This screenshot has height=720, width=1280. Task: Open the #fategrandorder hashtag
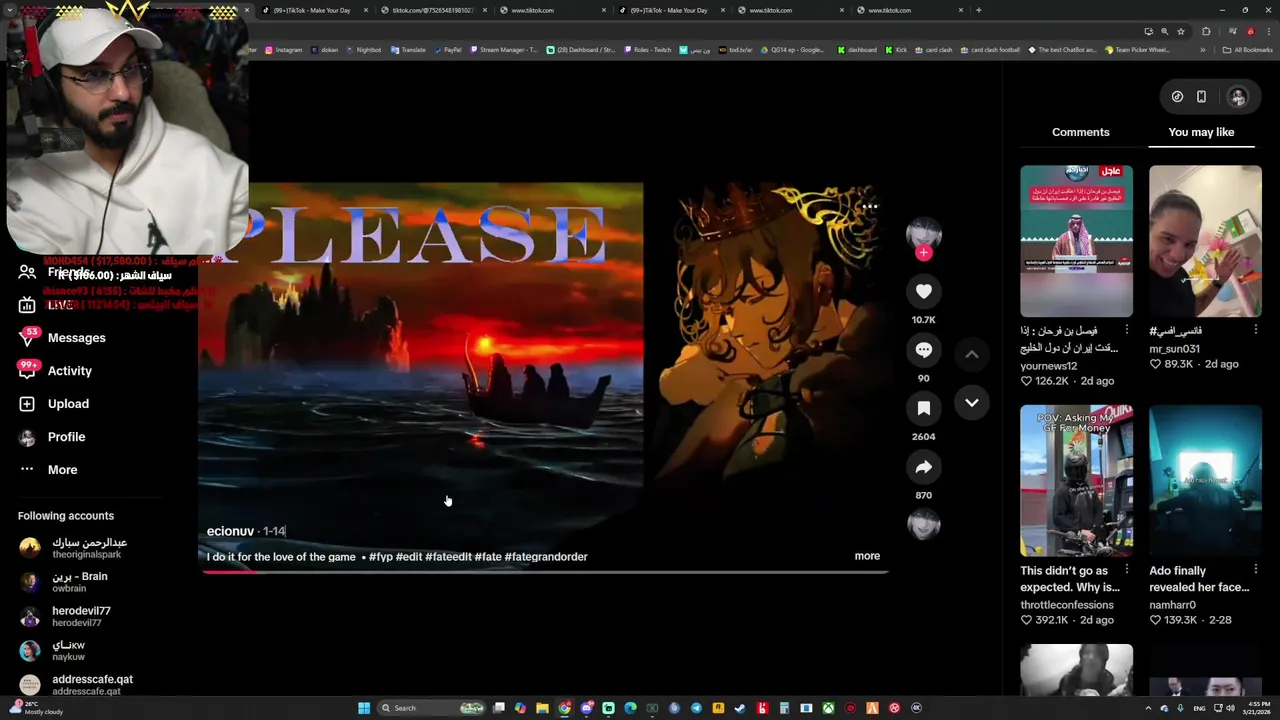(x=546, y=557)
